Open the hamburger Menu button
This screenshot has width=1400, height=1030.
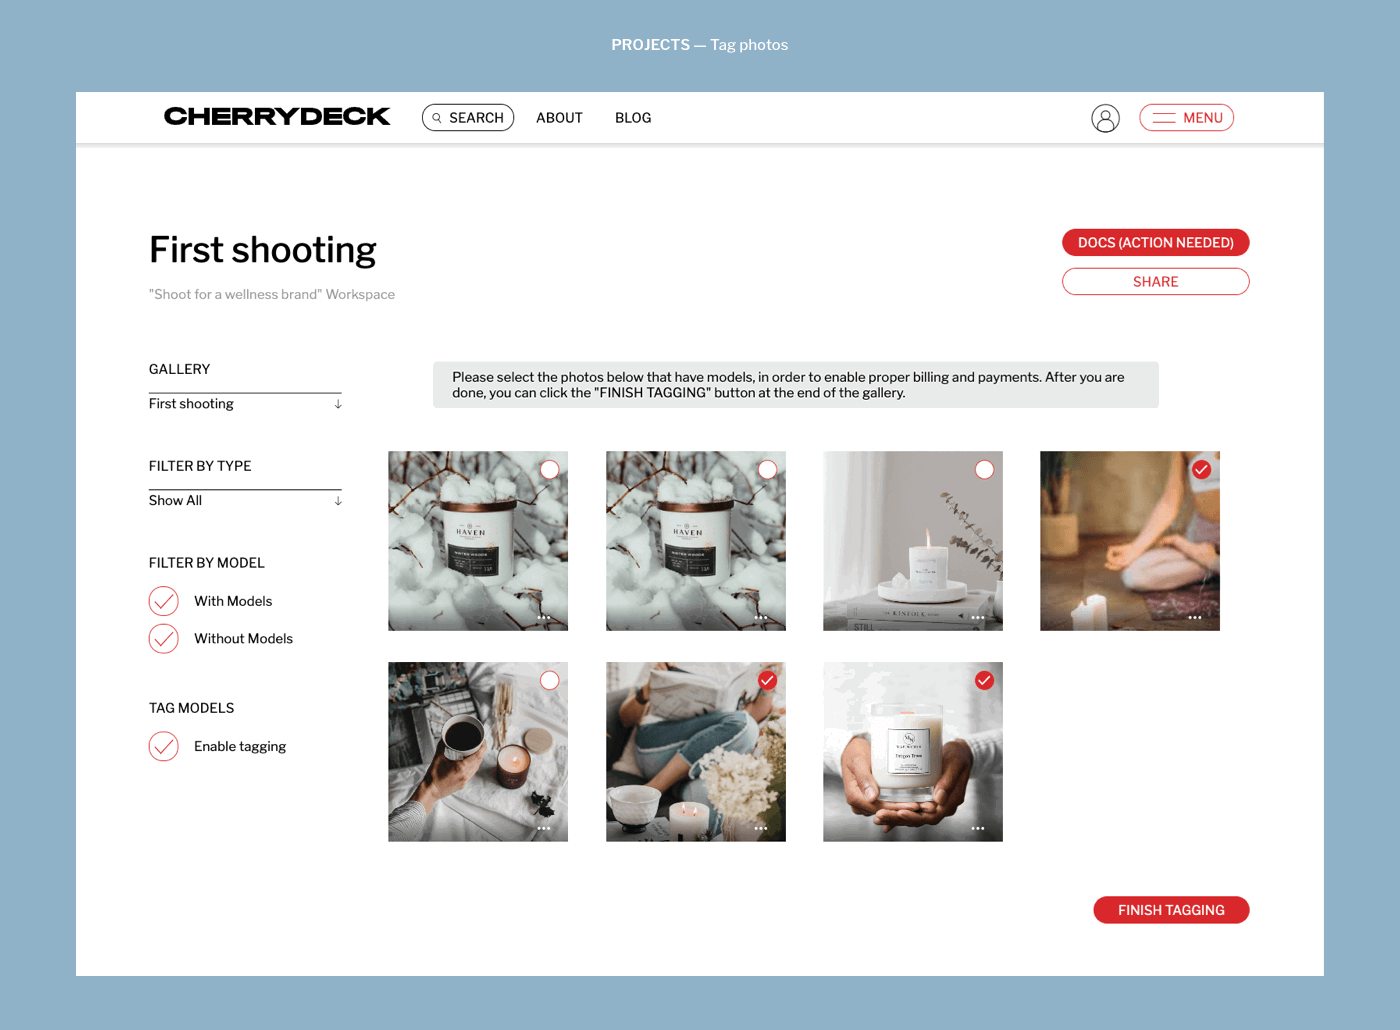(x=1186, y=118)
